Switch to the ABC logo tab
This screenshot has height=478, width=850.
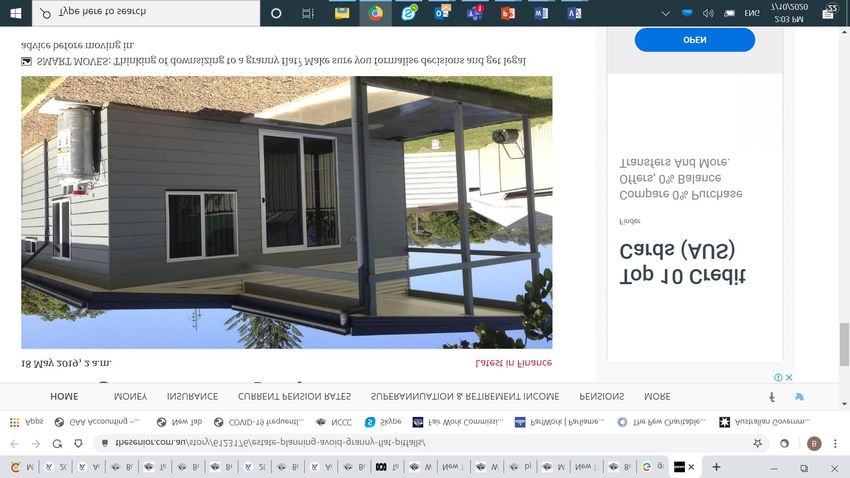pyautogui.click(x=388, y=467)
